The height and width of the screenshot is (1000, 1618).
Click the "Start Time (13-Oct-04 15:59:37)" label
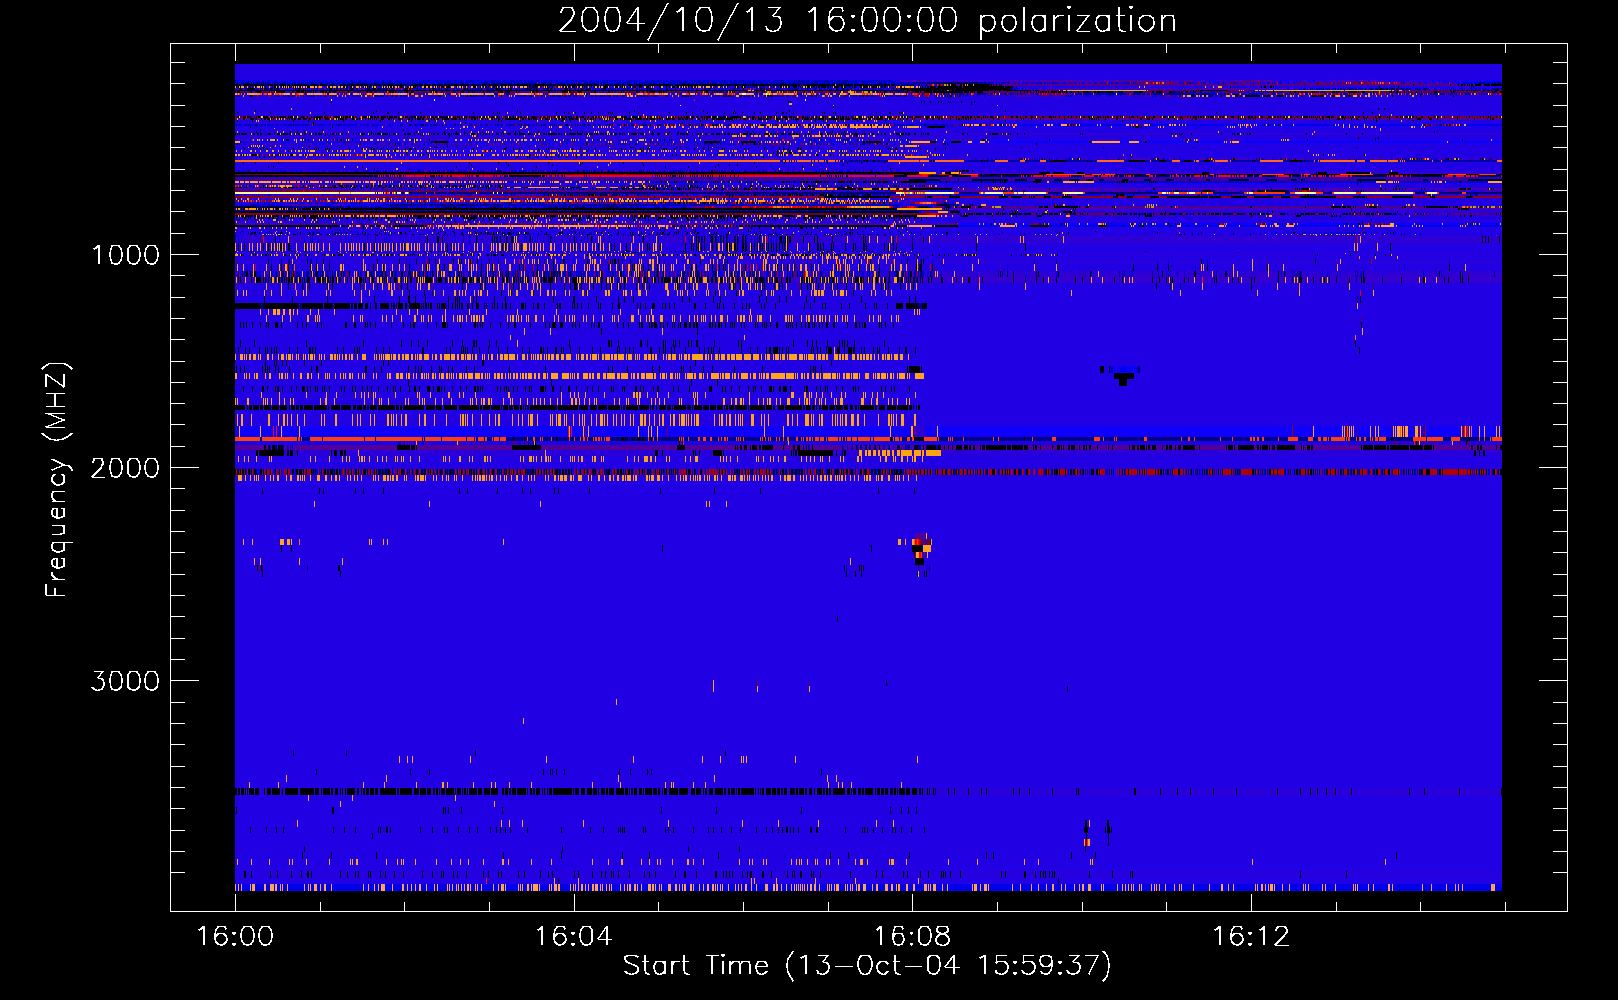click(x=867, y=966)
